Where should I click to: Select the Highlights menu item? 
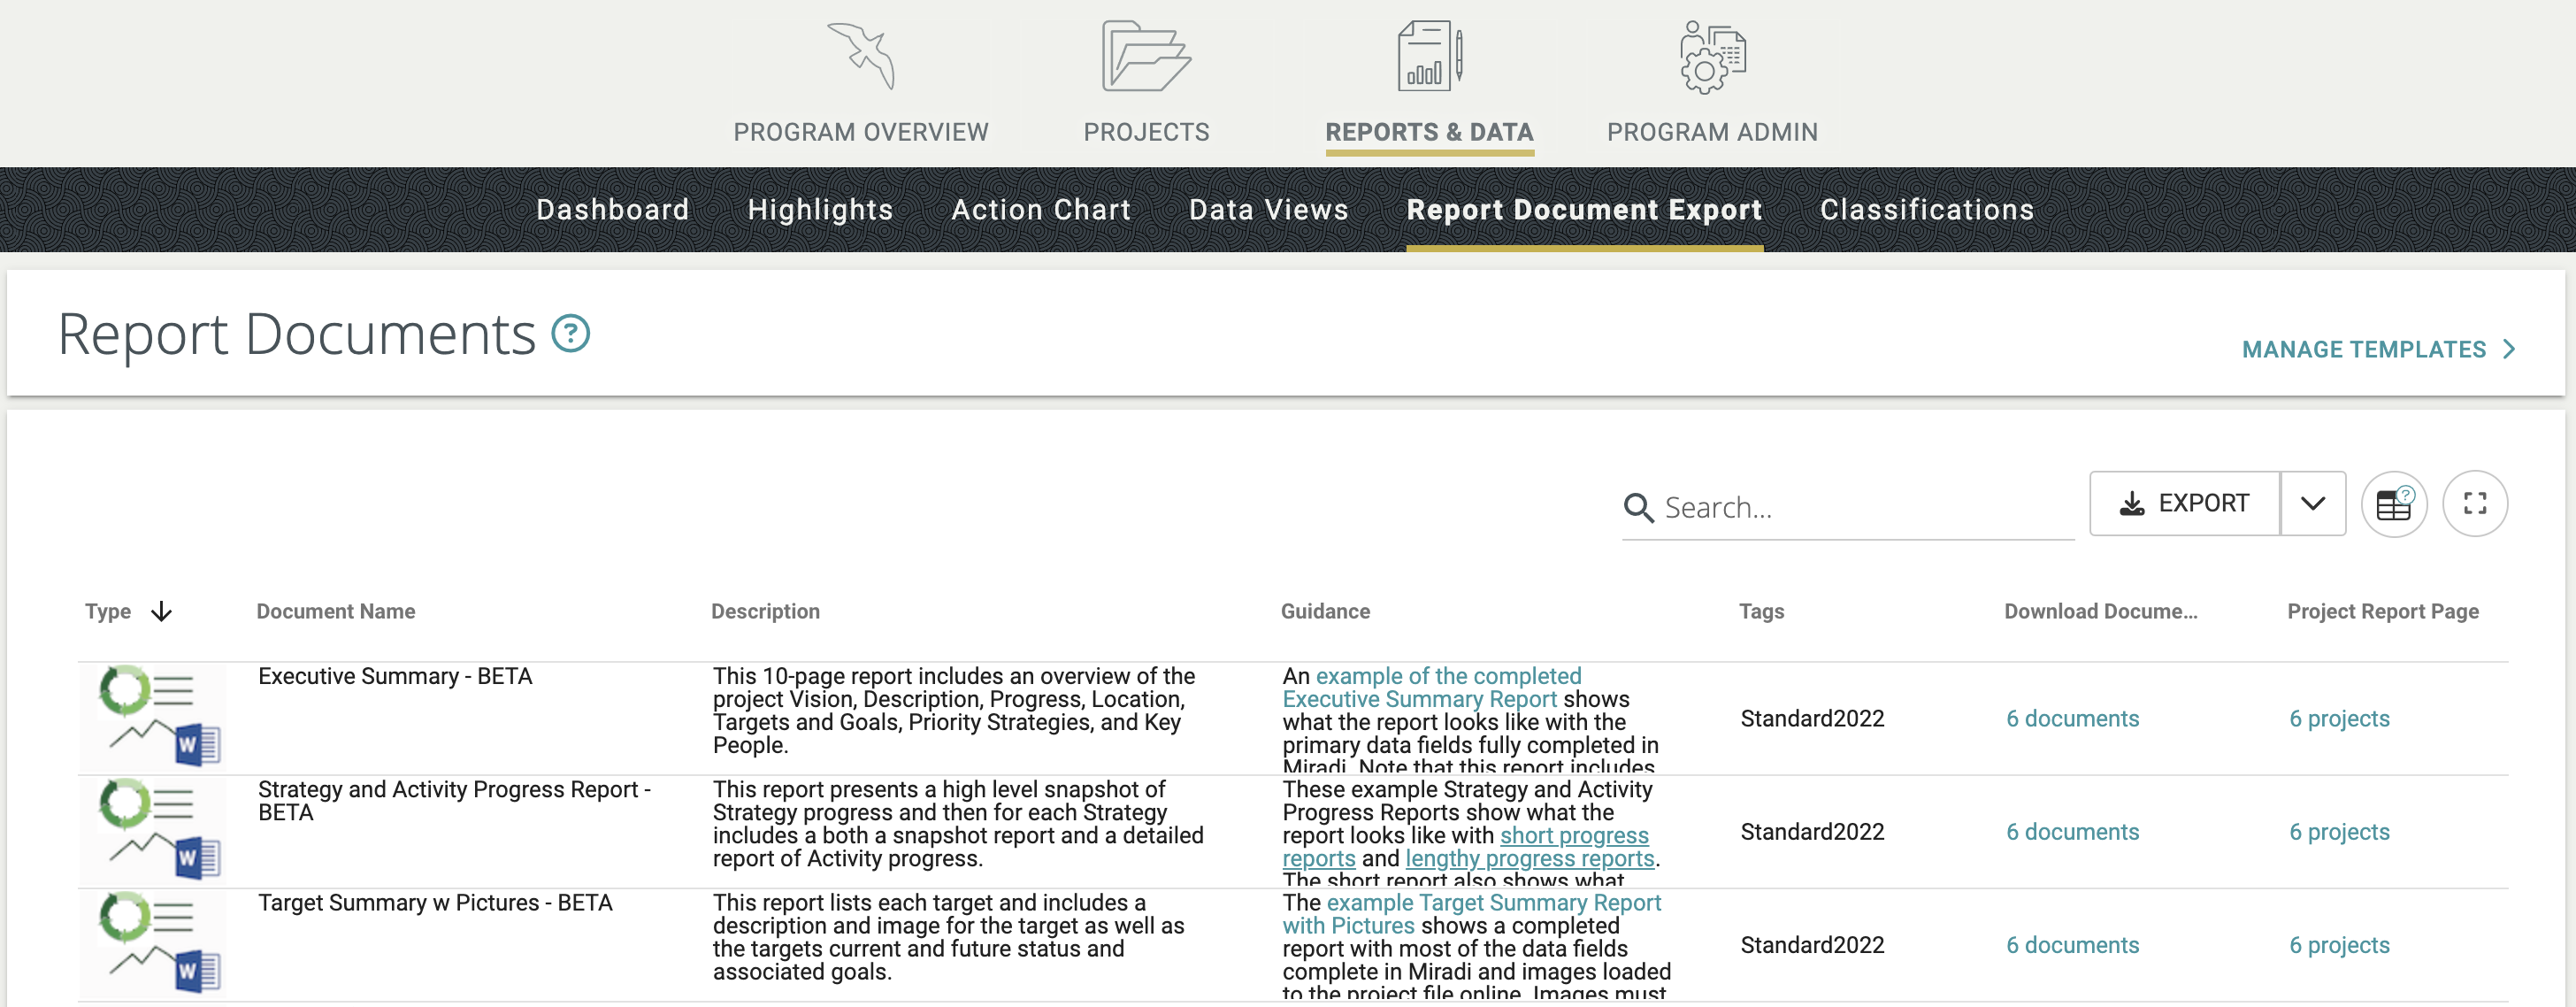click(x=820, y=209)
